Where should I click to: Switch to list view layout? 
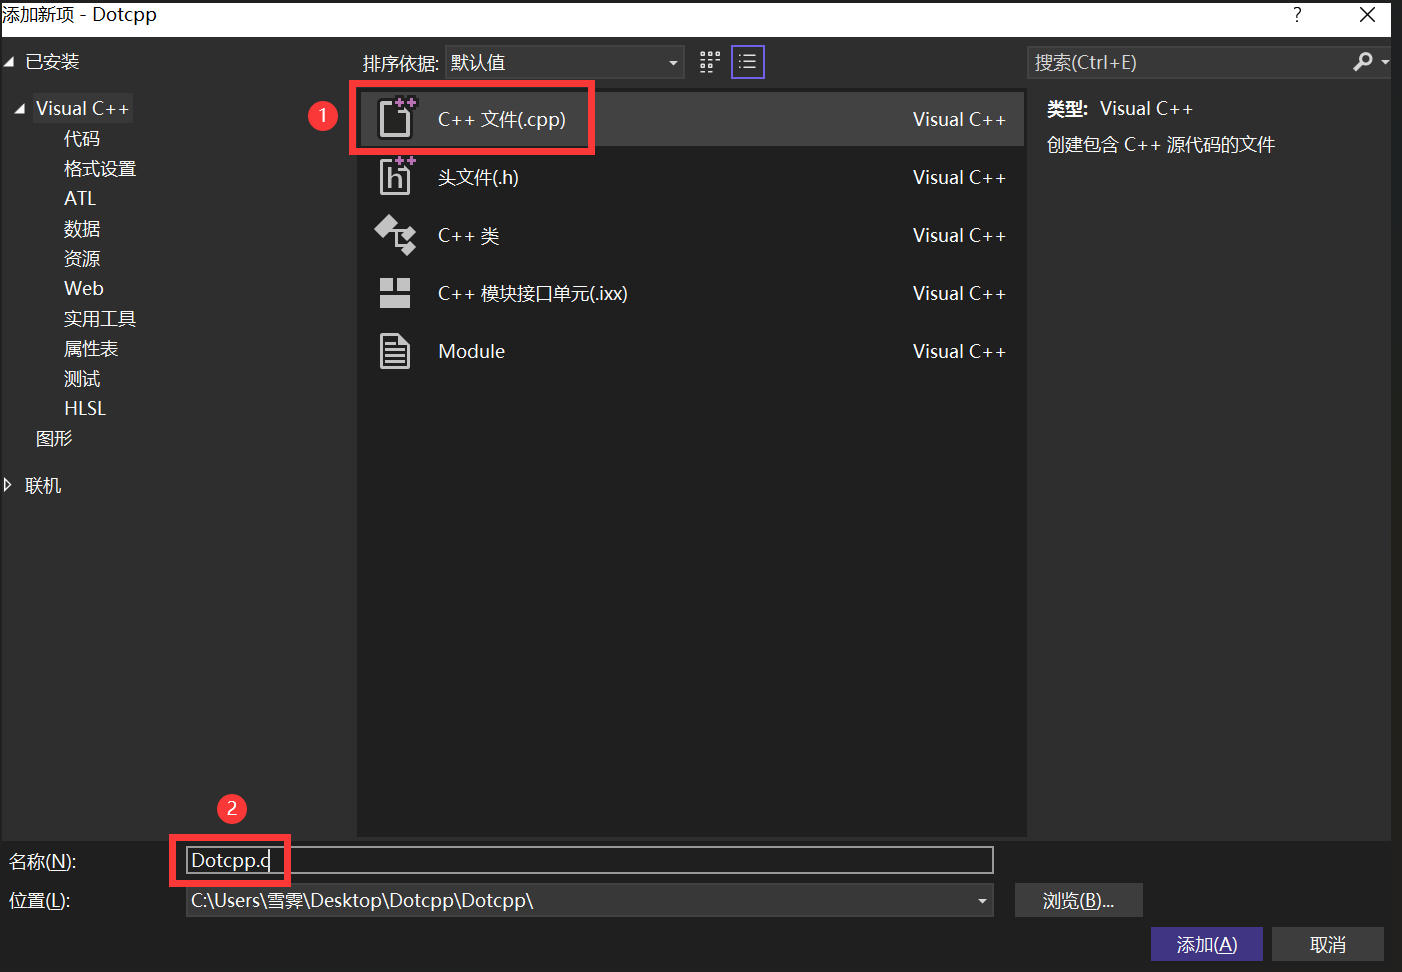tap(748, 62)
